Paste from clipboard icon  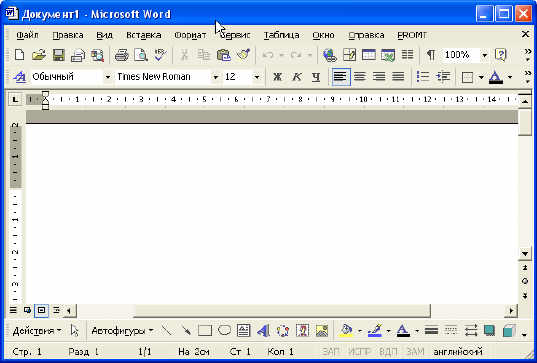(224, 55)
